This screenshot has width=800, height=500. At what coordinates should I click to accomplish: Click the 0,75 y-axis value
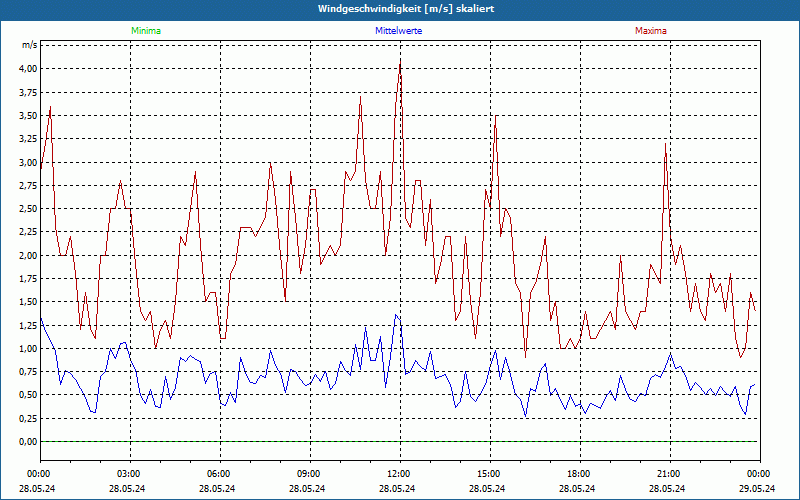click(x=28, y=372)
